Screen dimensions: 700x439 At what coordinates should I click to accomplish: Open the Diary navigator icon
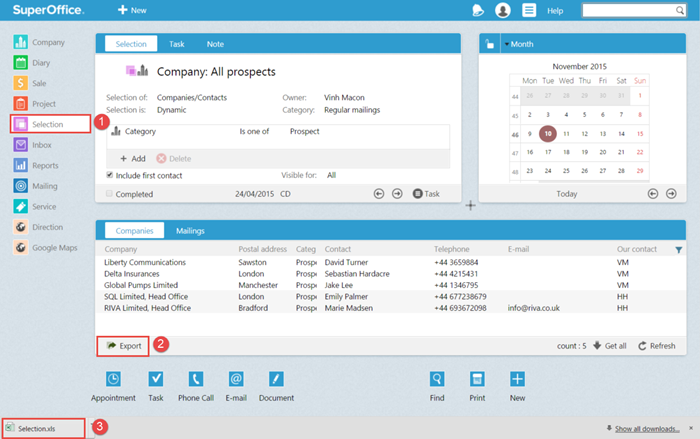pyautogui.click(x=21, y=63)
